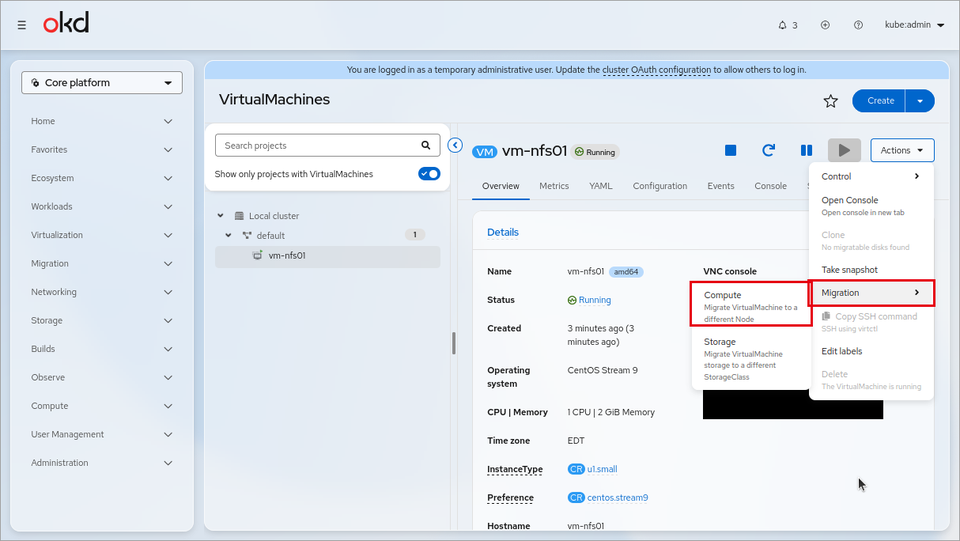Select Storage migration to different StorageClass
The height and width of the screenshot is (541, 960).
(751, 359)
